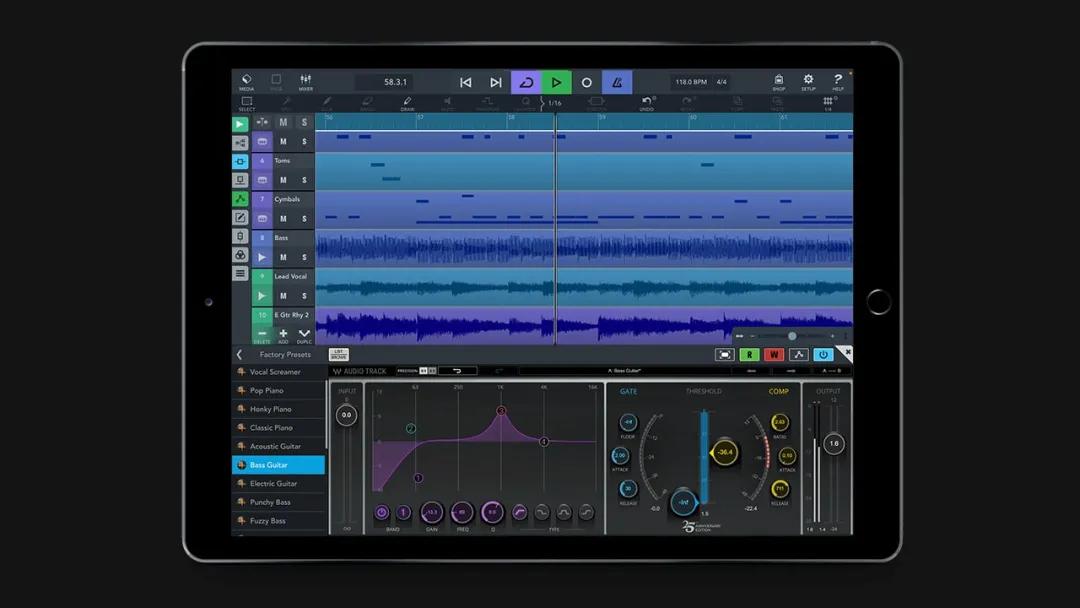Adjust the Output level slider knob
The image size is (1080, 608).
[834, 443]
